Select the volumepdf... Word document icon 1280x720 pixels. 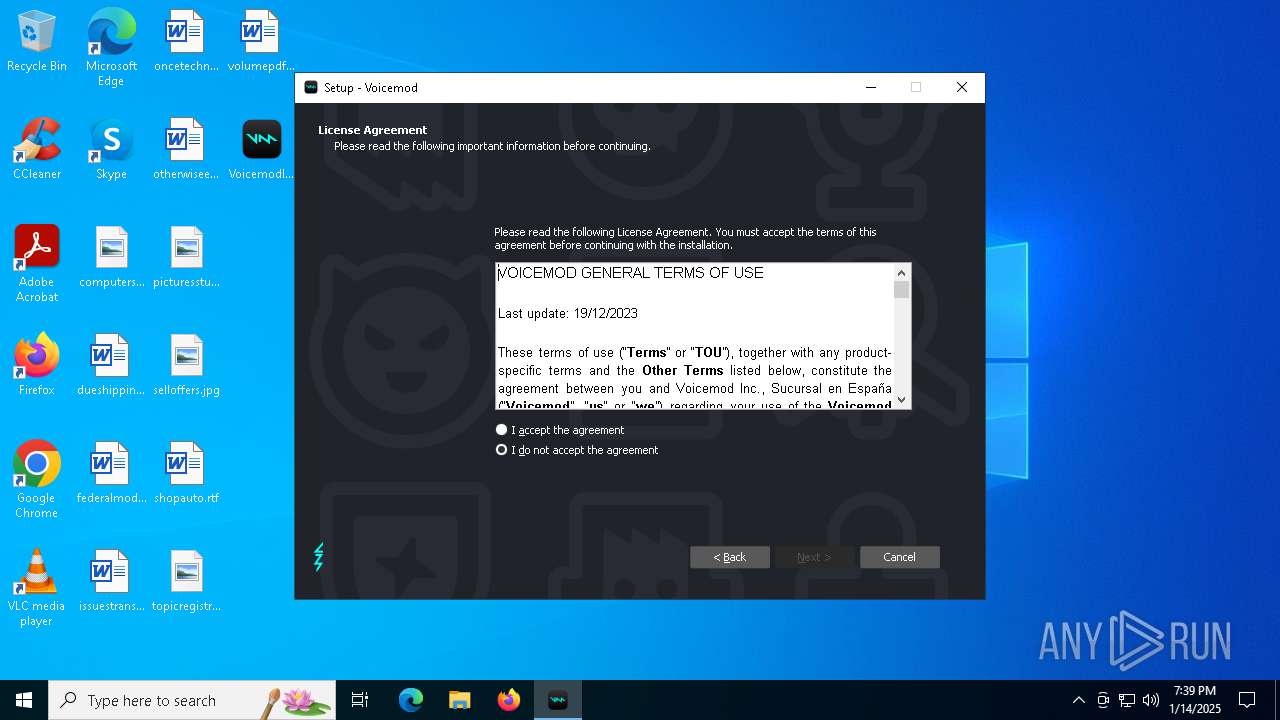point(261,41)
